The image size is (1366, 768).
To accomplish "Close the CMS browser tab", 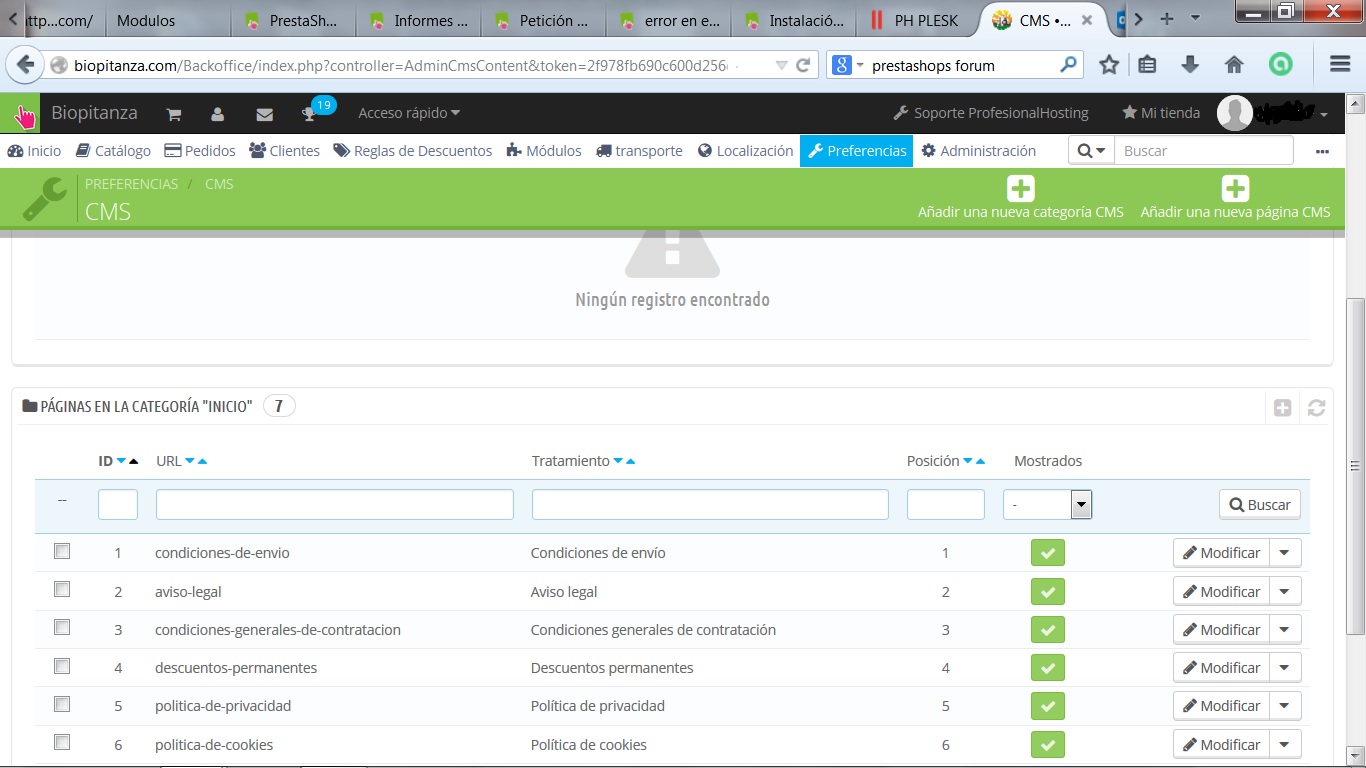I will 1087,20.
